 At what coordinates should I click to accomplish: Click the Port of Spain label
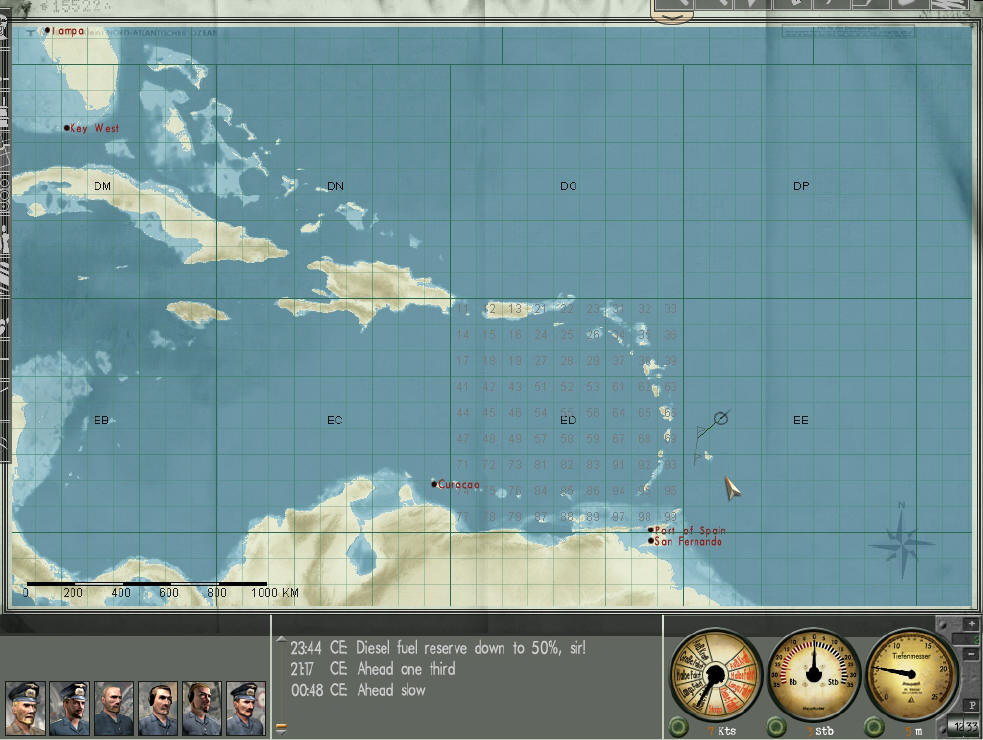(690, 530)
